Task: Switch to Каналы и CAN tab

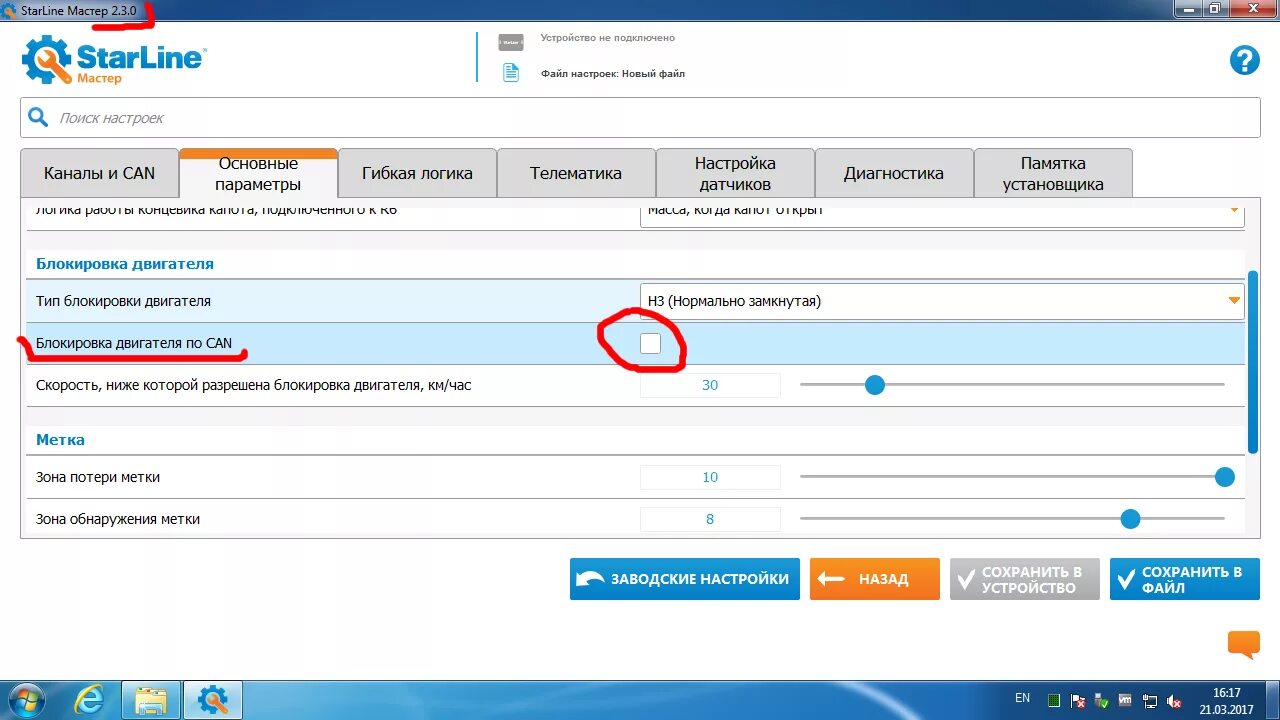Action: pyautogui.click(x=99, y=173)
